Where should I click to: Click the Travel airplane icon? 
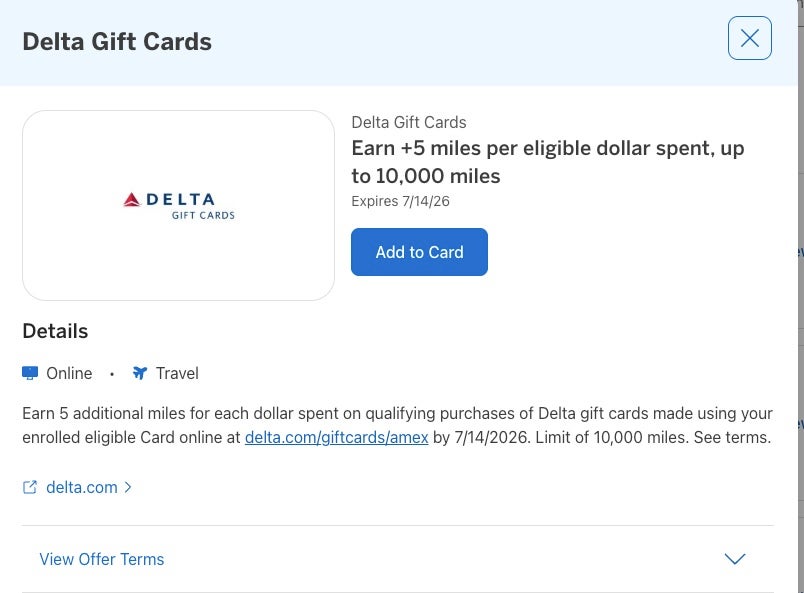coord(140,373)
